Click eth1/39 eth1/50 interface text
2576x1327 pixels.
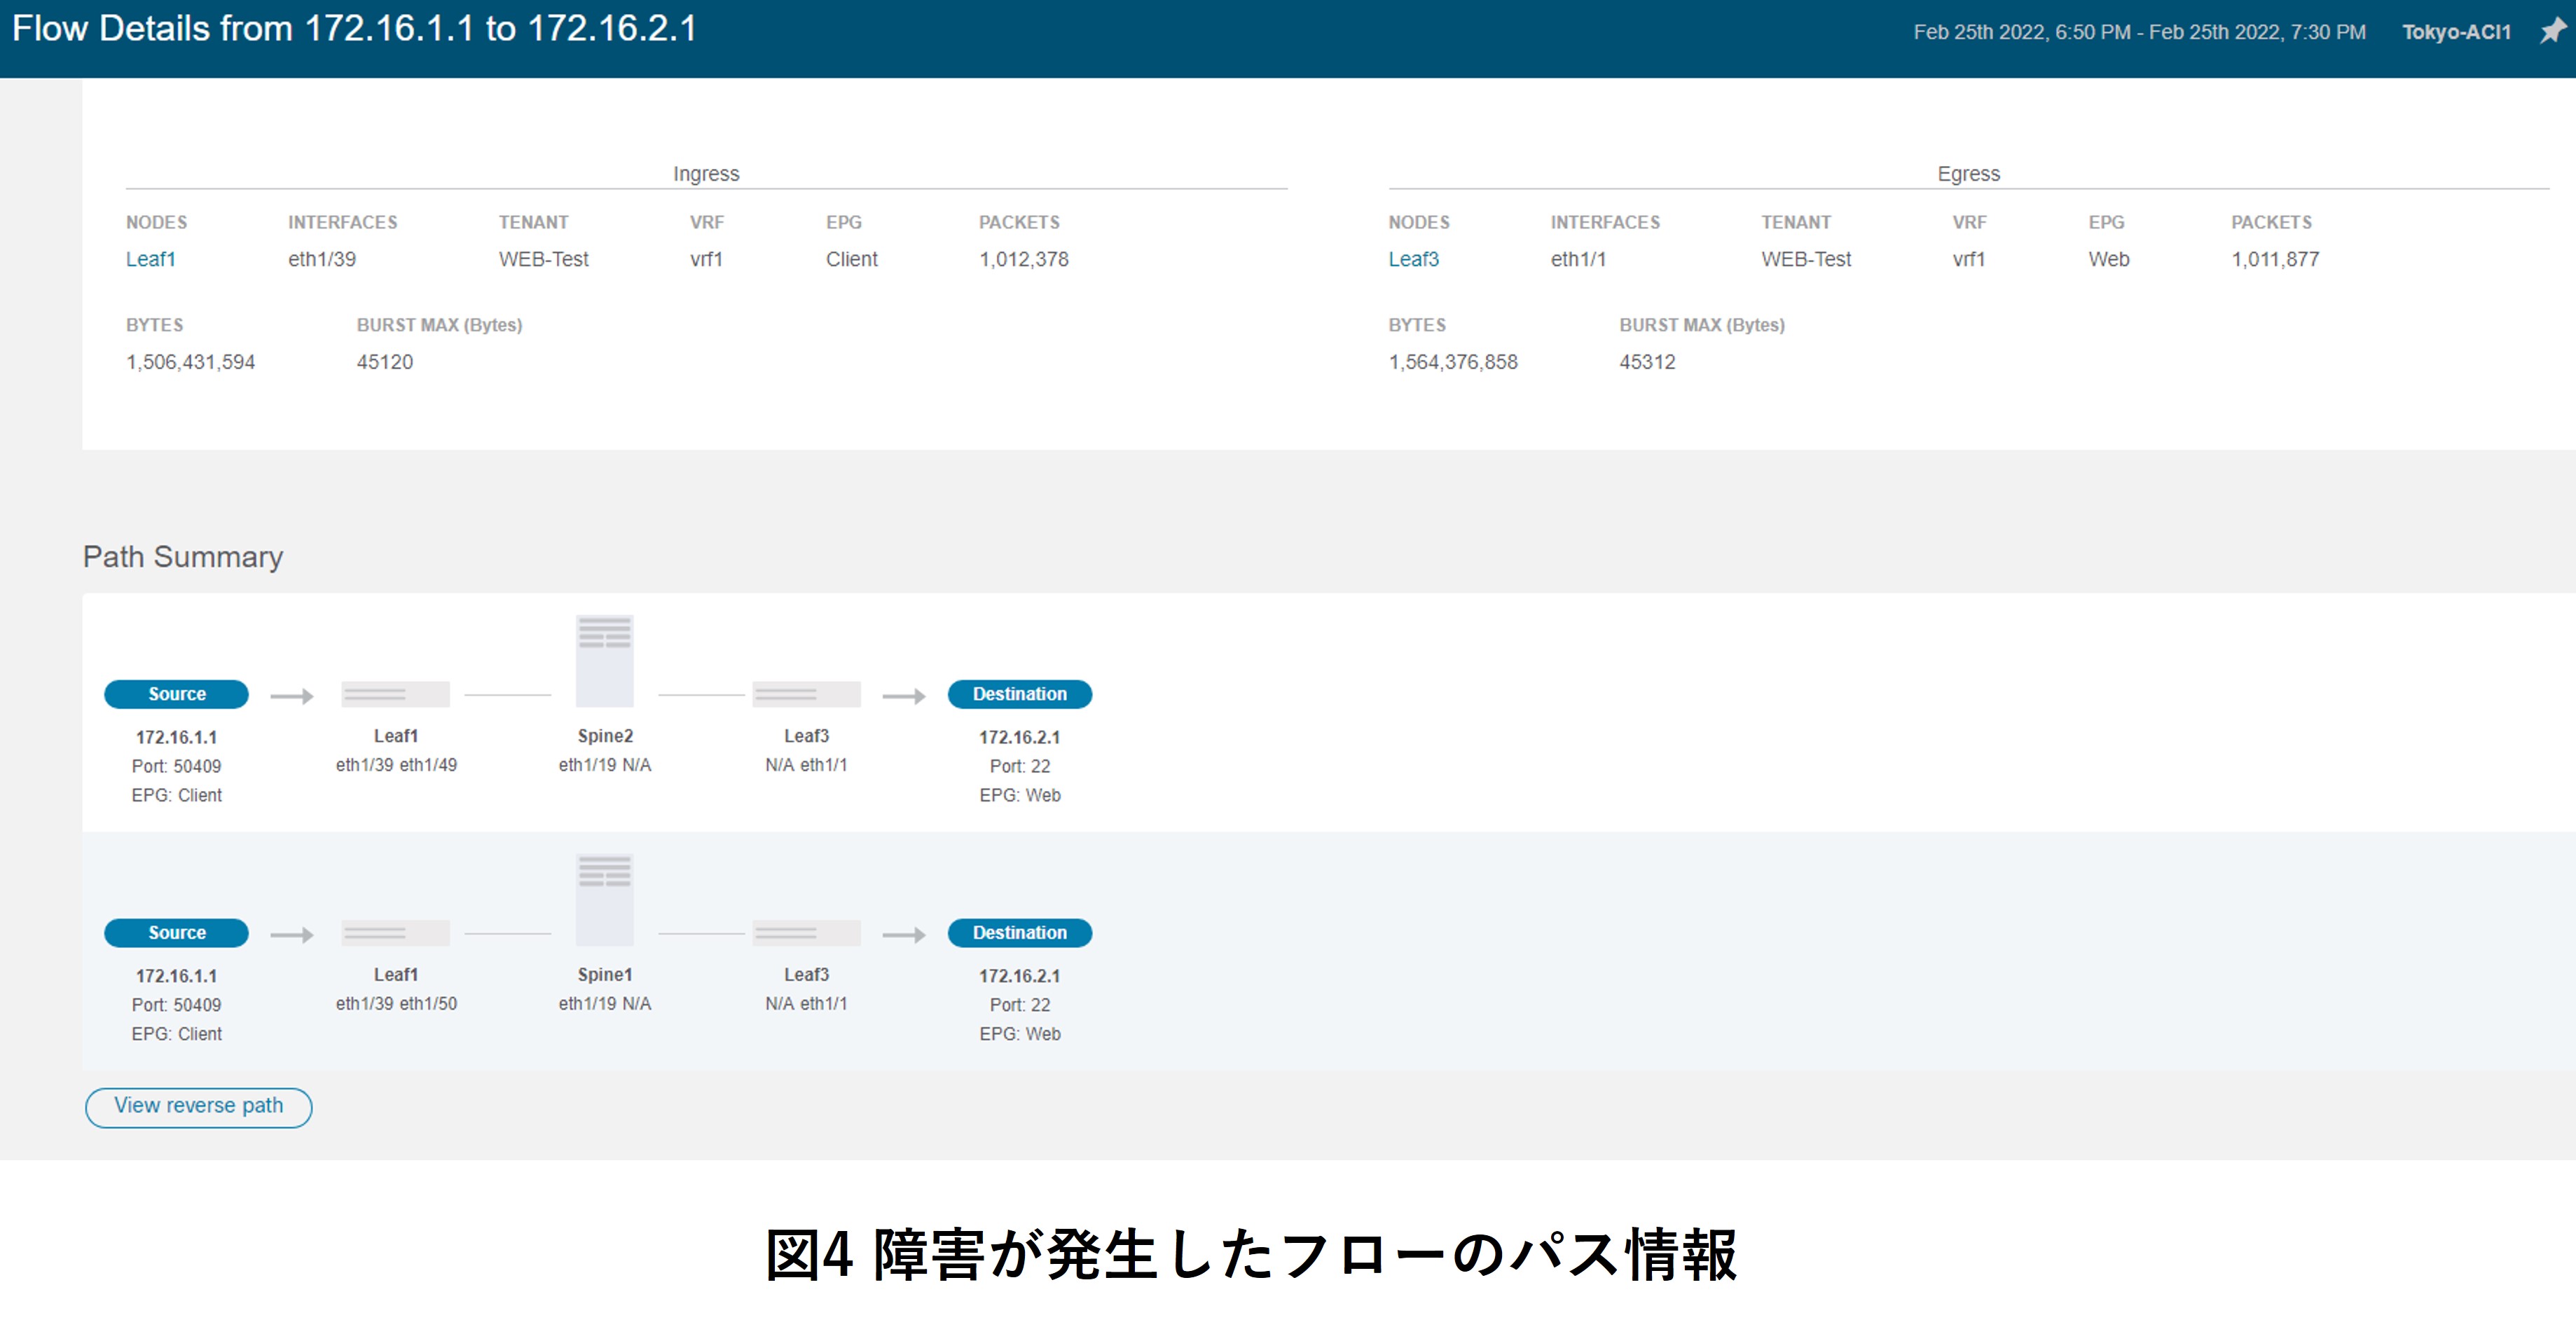click(396, 1004)
